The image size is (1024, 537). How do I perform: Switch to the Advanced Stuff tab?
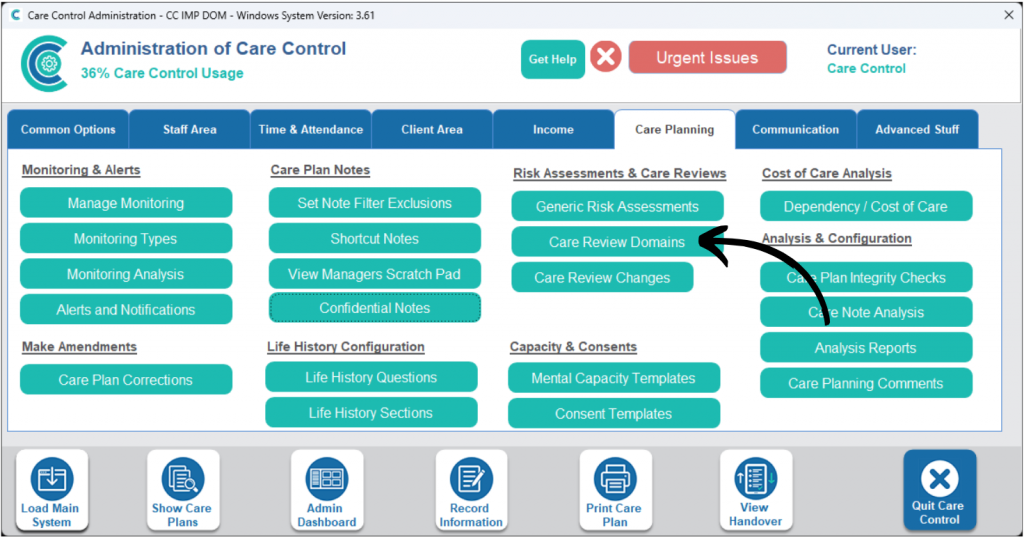click(917, 129)
